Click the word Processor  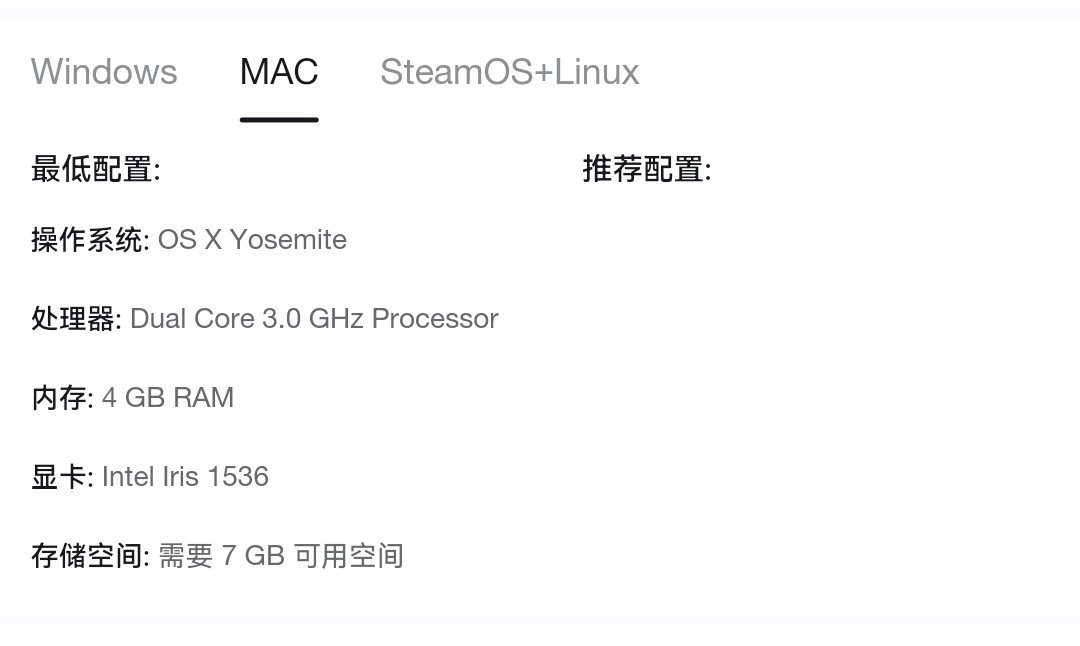435,319
